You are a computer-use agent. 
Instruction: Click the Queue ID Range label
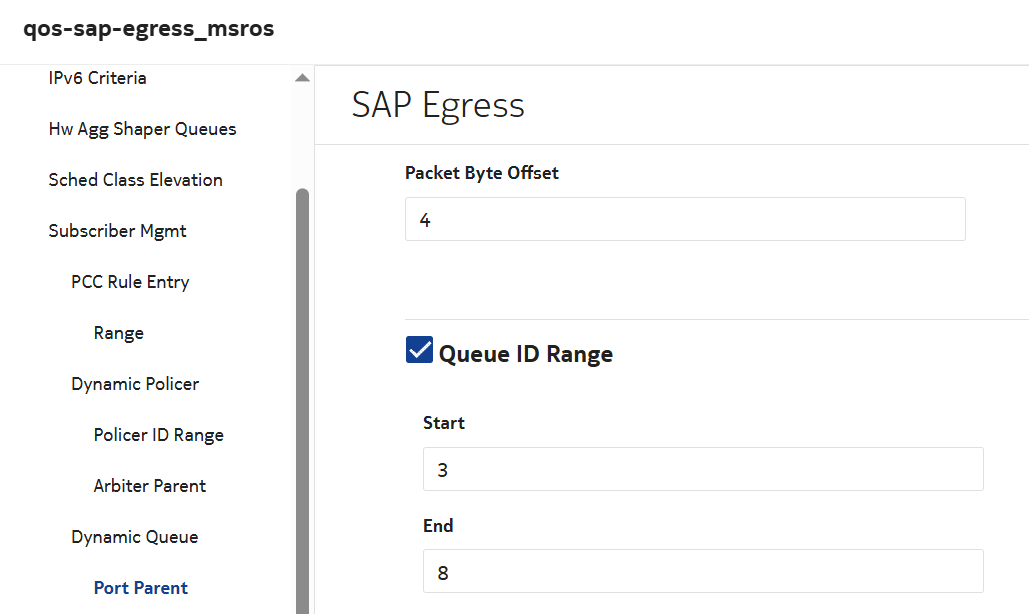(525, 354)
